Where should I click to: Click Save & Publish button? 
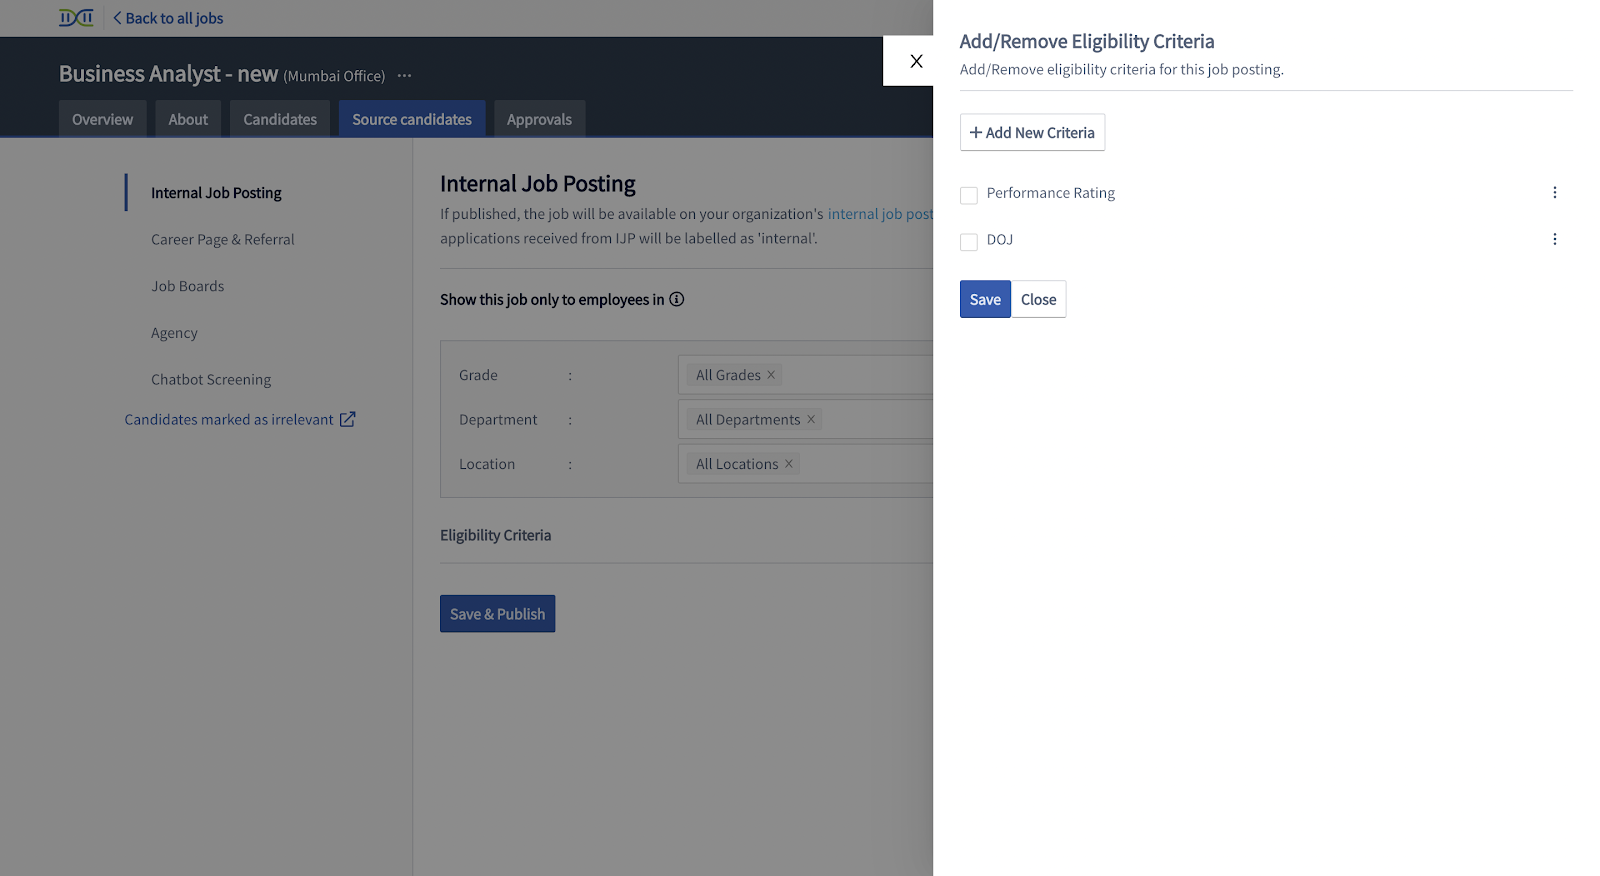pyautogui.click(x=497, y=614)
